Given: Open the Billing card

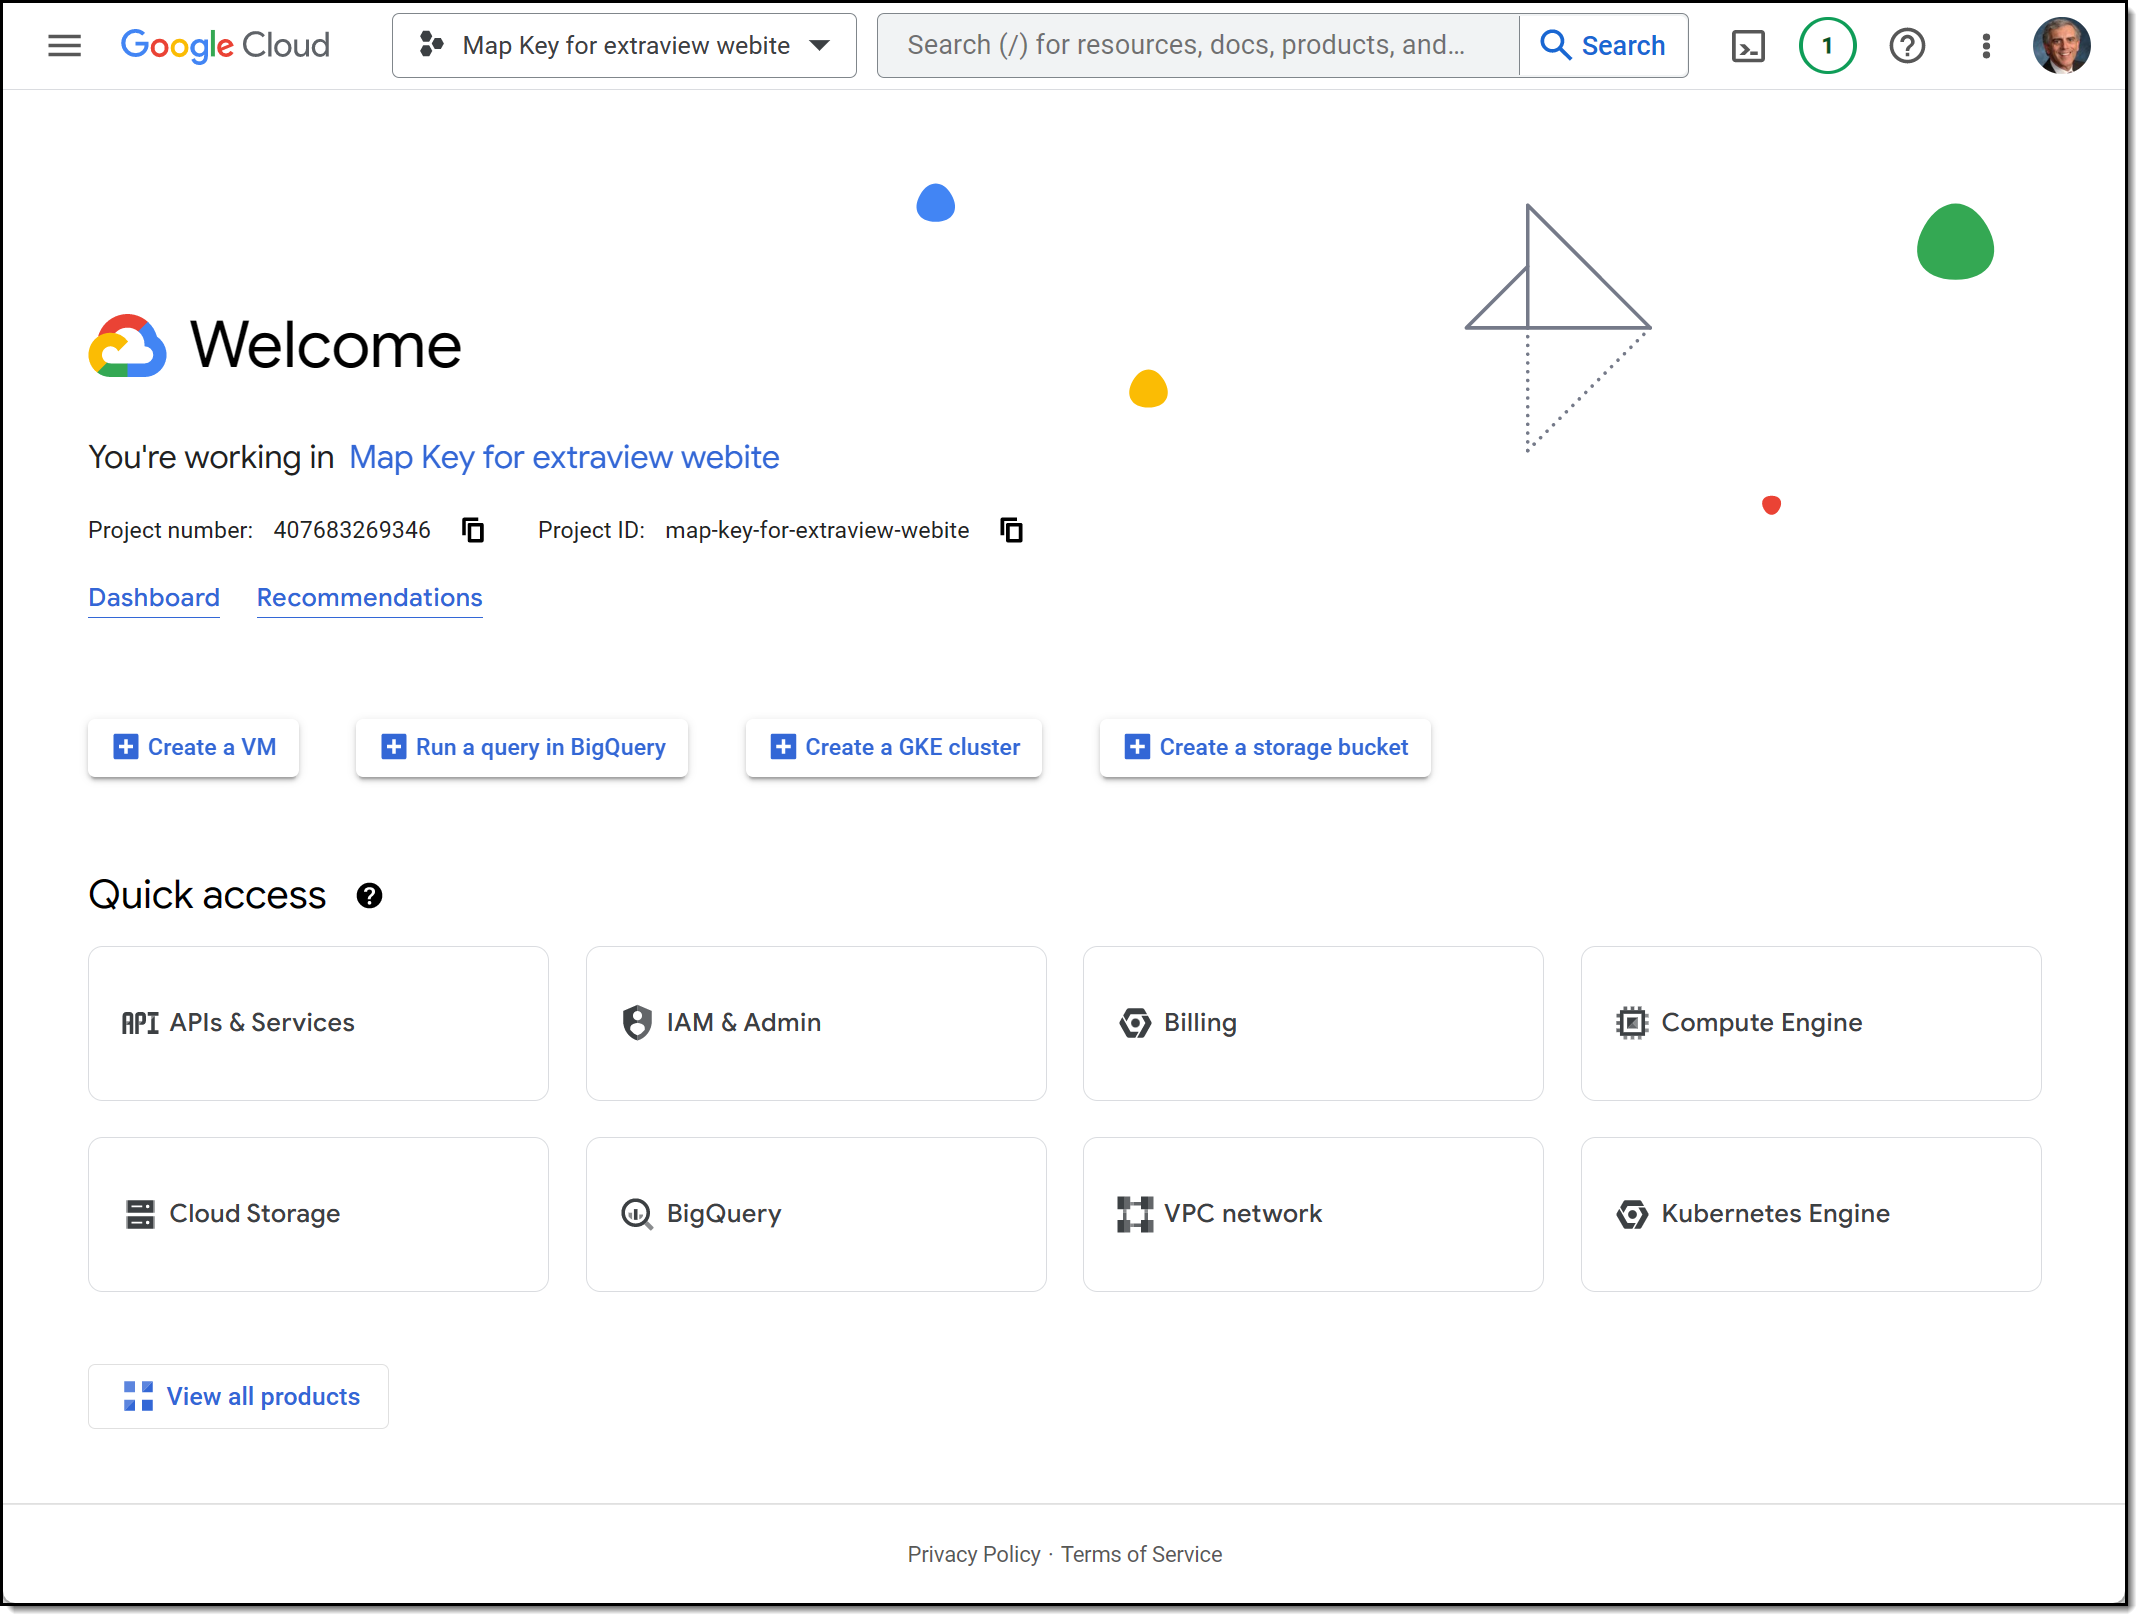Looking at the screenshot, I should click(x=1313, y=1023).
